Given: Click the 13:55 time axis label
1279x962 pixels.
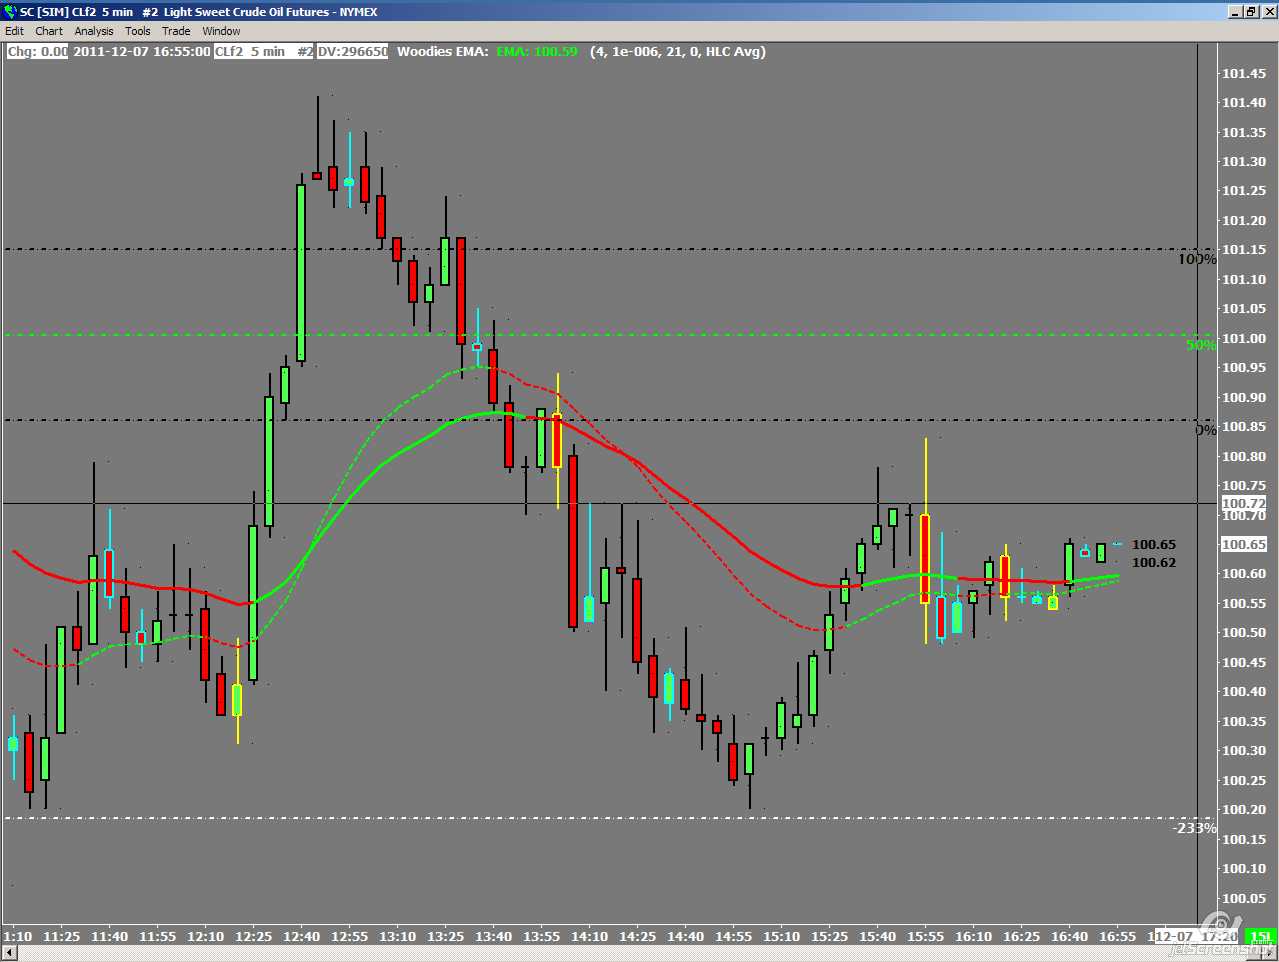Looking at the screenshot, I should click(541, 937).
